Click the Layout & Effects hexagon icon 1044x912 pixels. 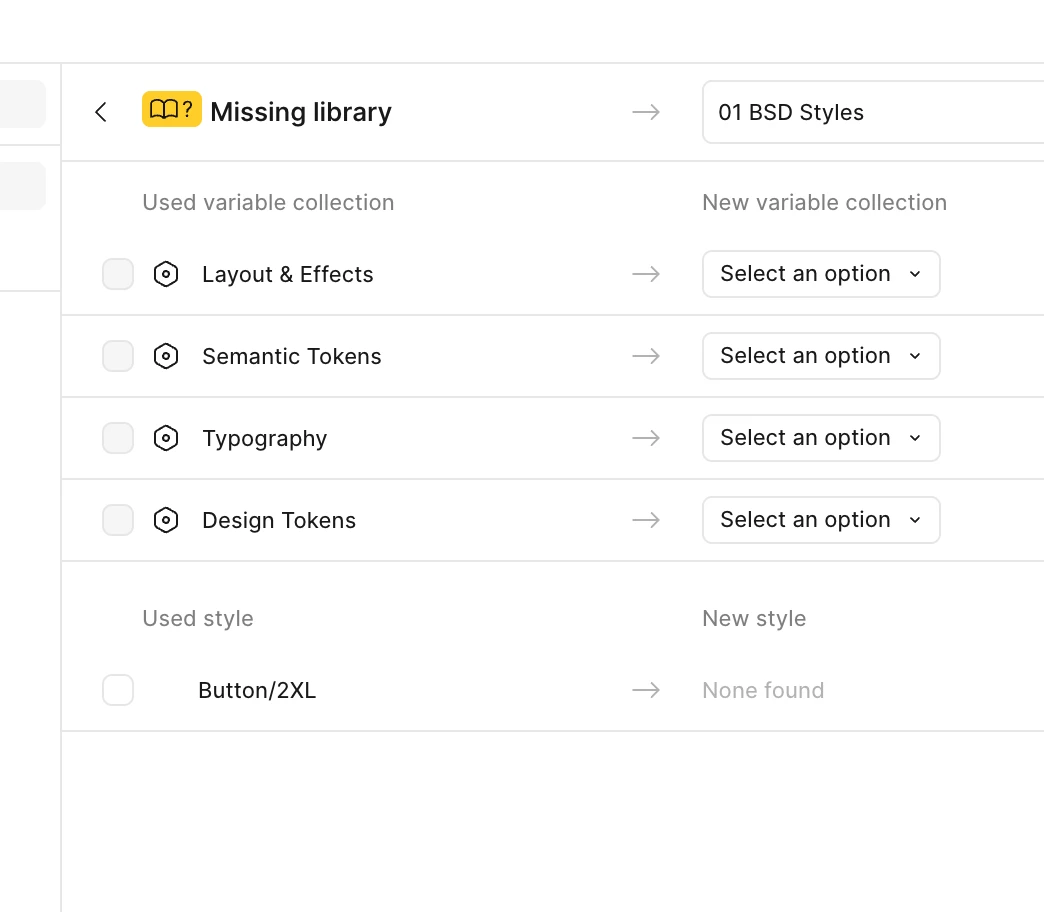pyautogui.click(x=166, y=274)
